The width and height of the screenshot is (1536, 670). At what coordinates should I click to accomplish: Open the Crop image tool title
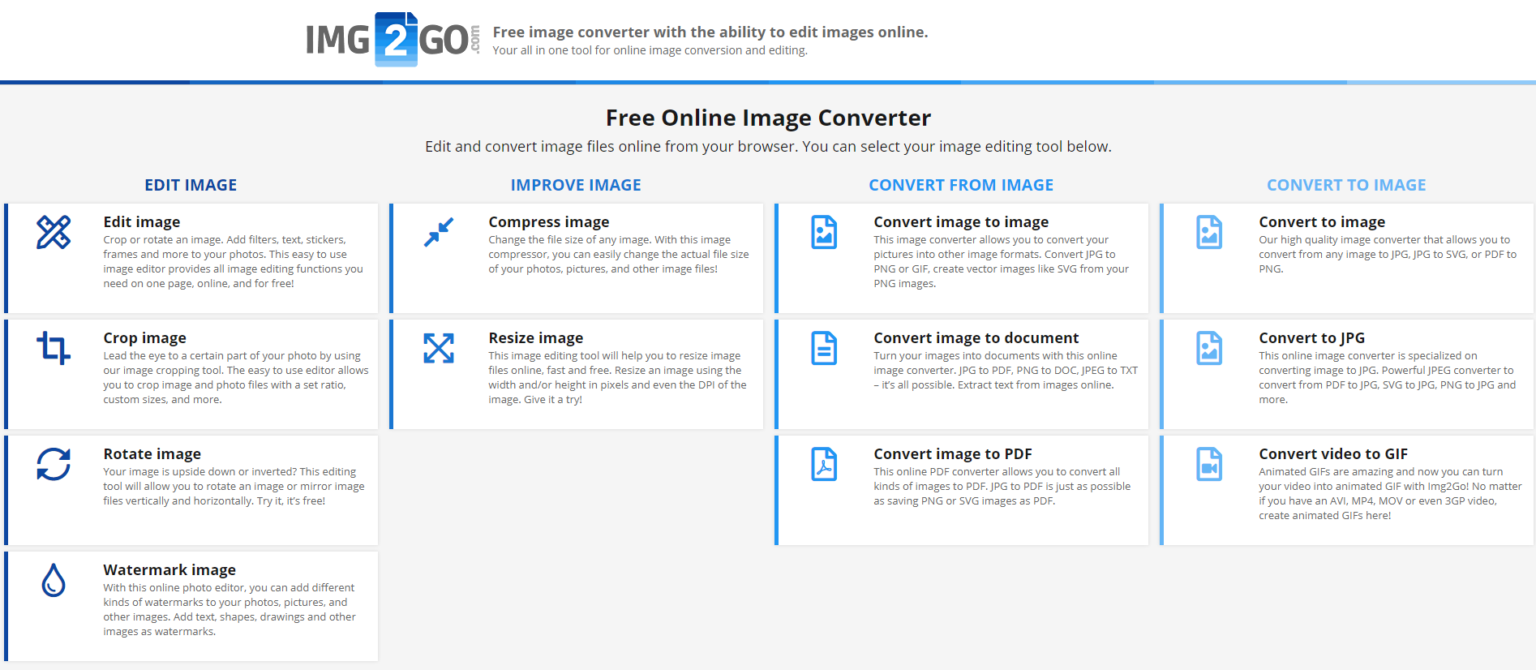coord(145,338)
